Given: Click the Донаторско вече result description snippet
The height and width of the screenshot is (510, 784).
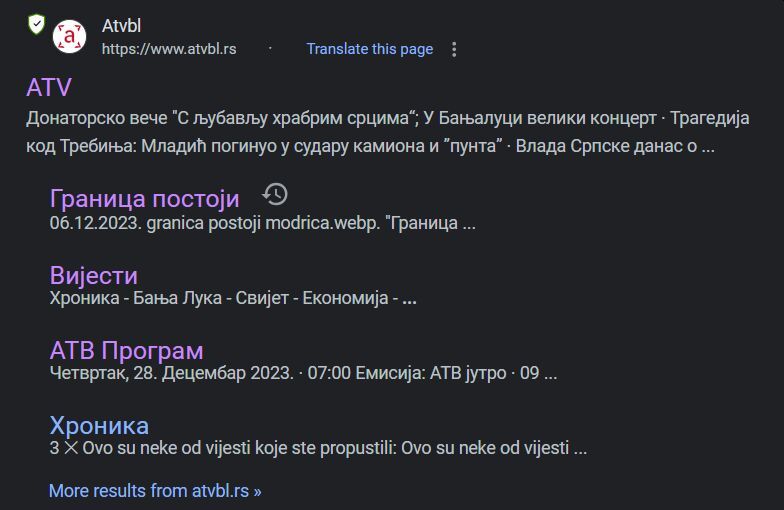Looking at the screenshot, I should 388,132.
